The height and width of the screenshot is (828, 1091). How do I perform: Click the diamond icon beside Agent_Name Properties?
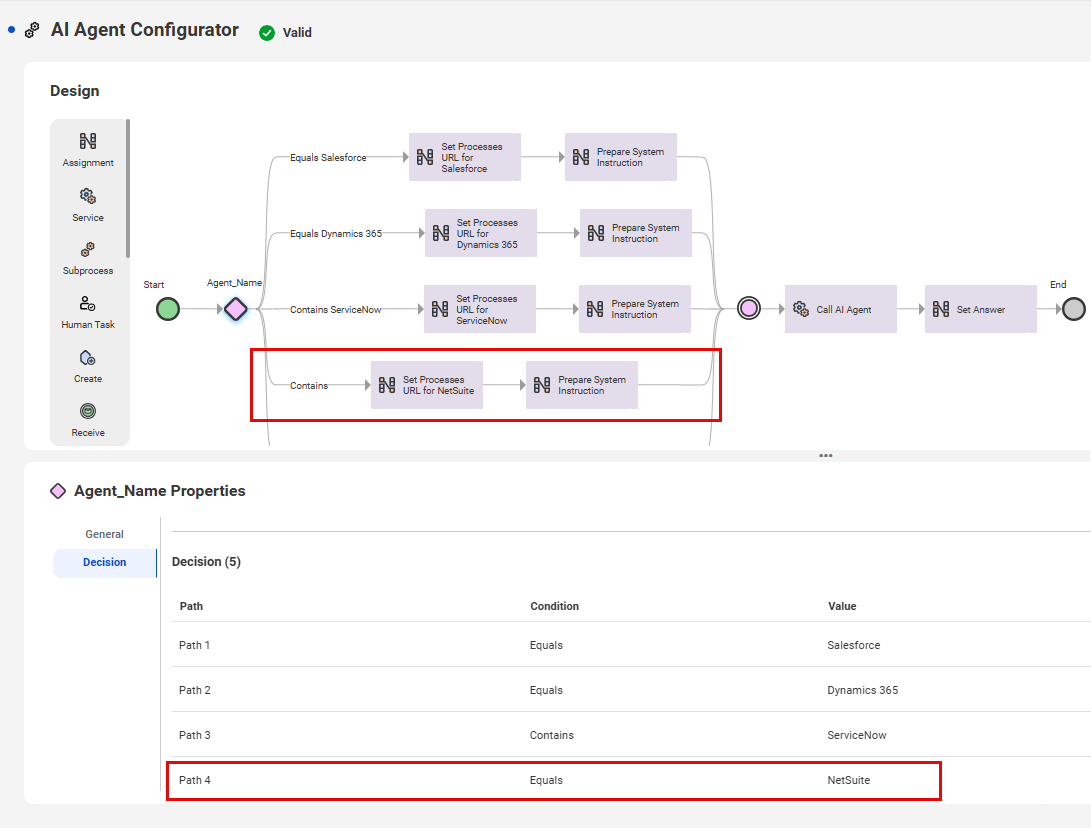(58, 491)
